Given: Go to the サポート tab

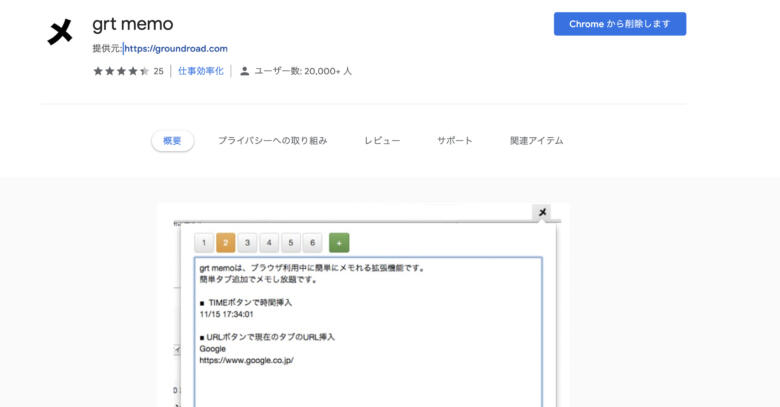Looking at the screenshot, I should tap(455, 141).
